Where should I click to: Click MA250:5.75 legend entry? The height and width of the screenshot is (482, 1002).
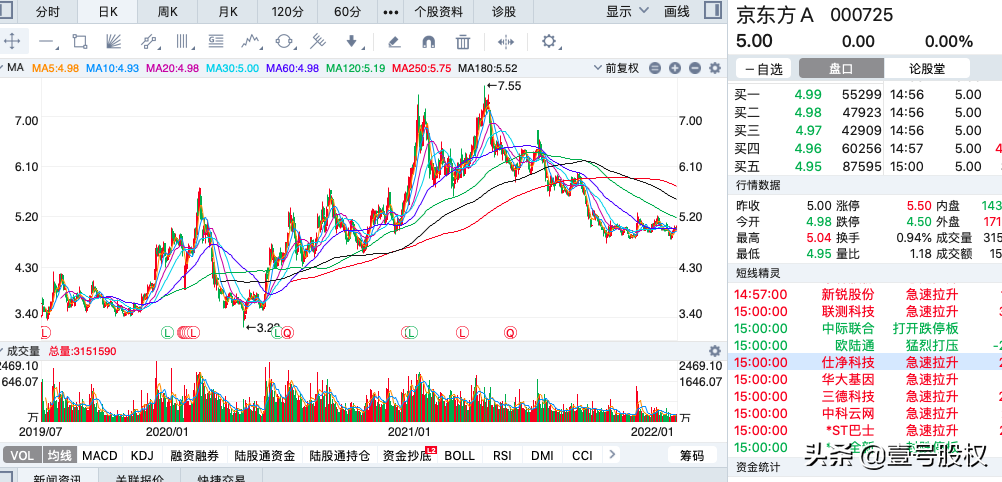click(422, 68)
